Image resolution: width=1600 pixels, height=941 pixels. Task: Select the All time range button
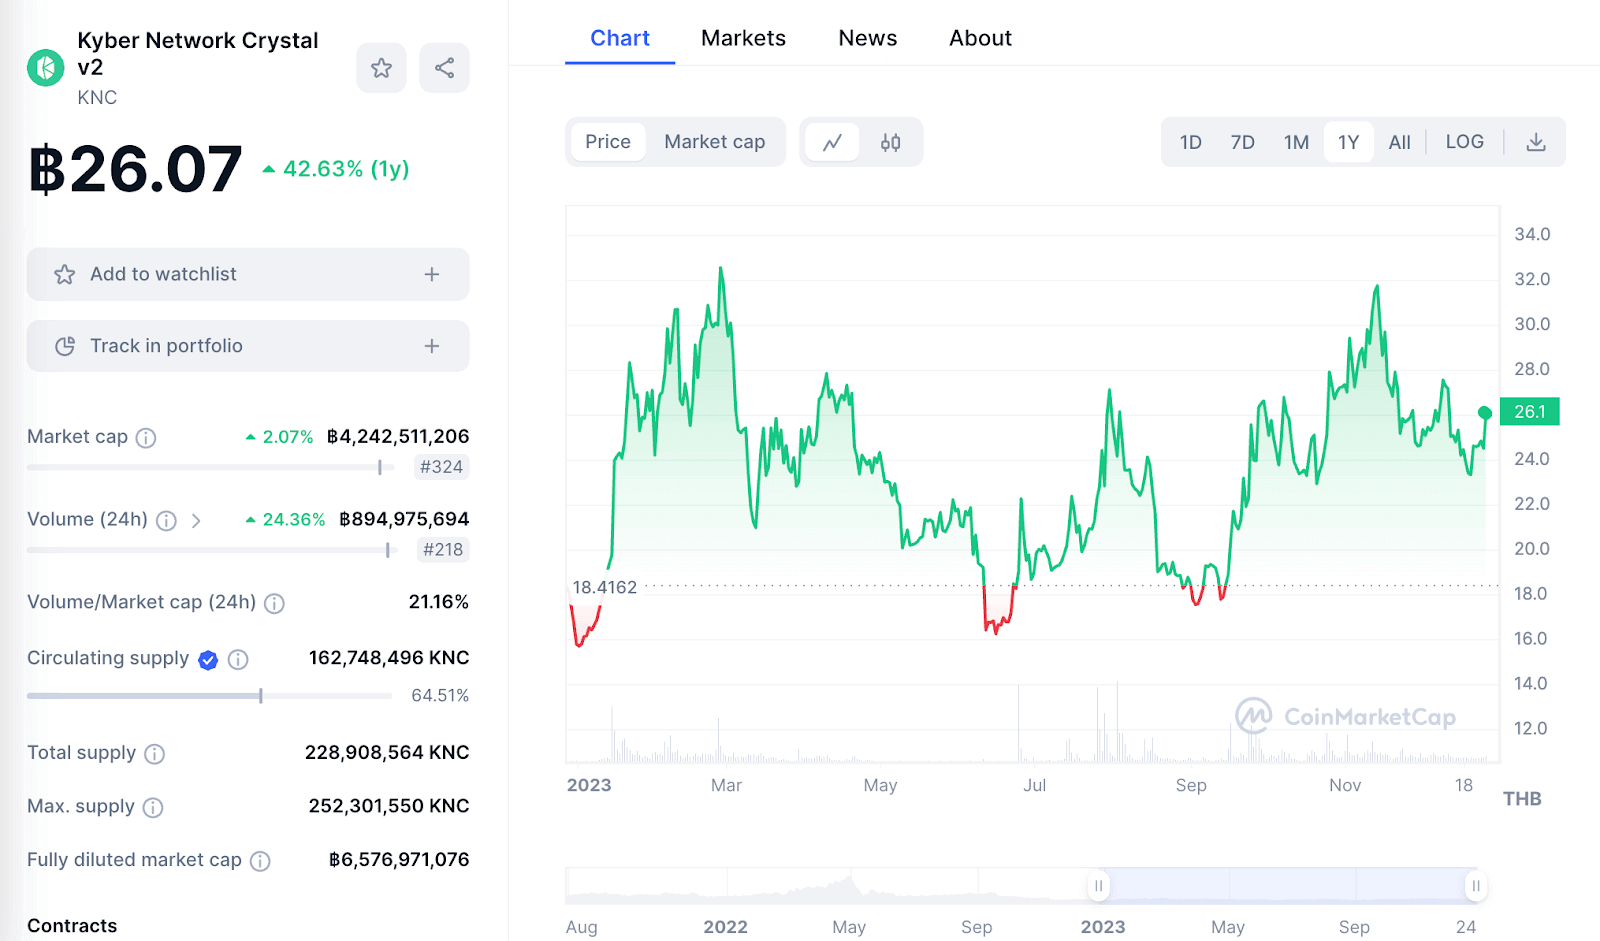click(x=1399, y=142)
